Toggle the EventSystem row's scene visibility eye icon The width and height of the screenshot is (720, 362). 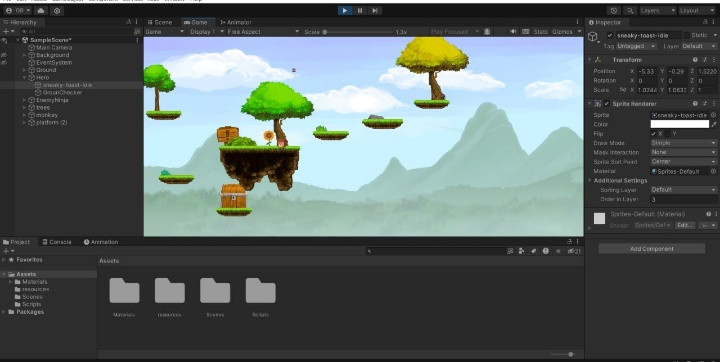(4, 62)
